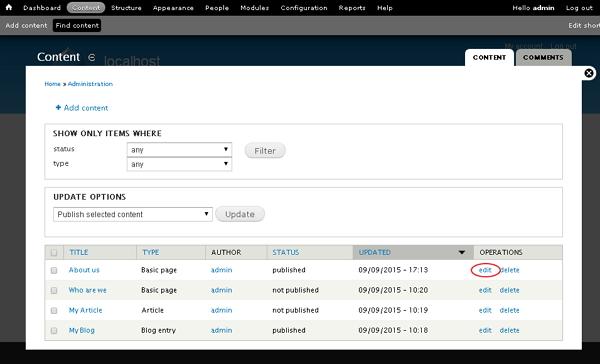Open the author admin link for My Blog
Viewport: 600px width, 364px height.
pyautogui.click(x=222, y=330)
